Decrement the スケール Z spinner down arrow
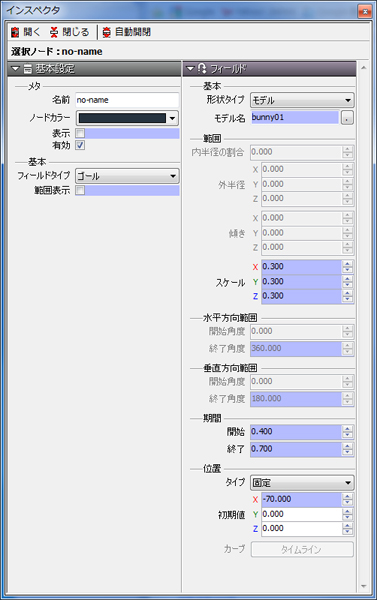The image size is (377, 600). pos(348,300)
